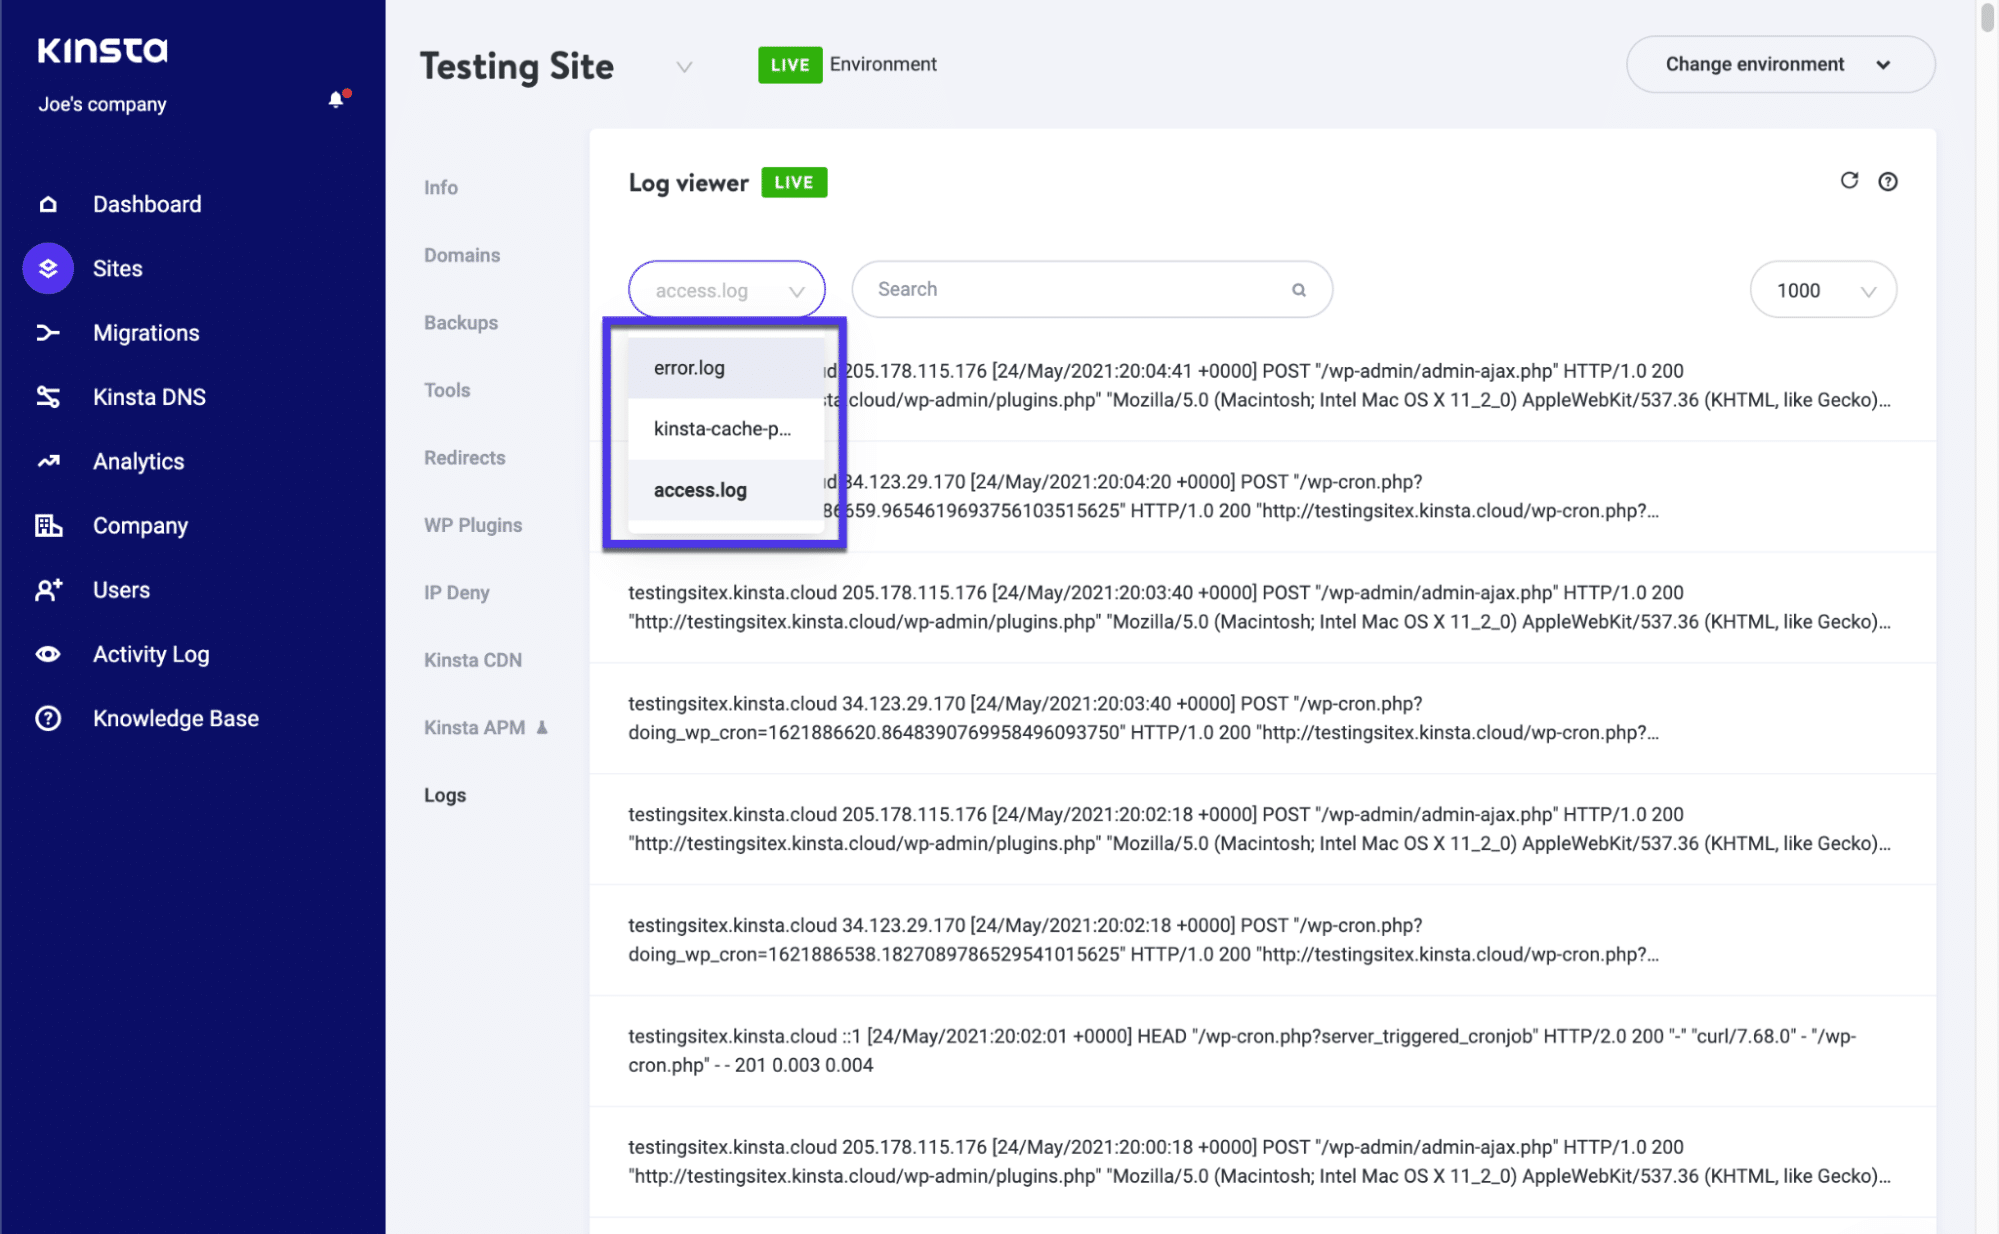Open Migrations via its sidebar icon
This screenshot has width=1999, height=1234.
click(47, 332)
